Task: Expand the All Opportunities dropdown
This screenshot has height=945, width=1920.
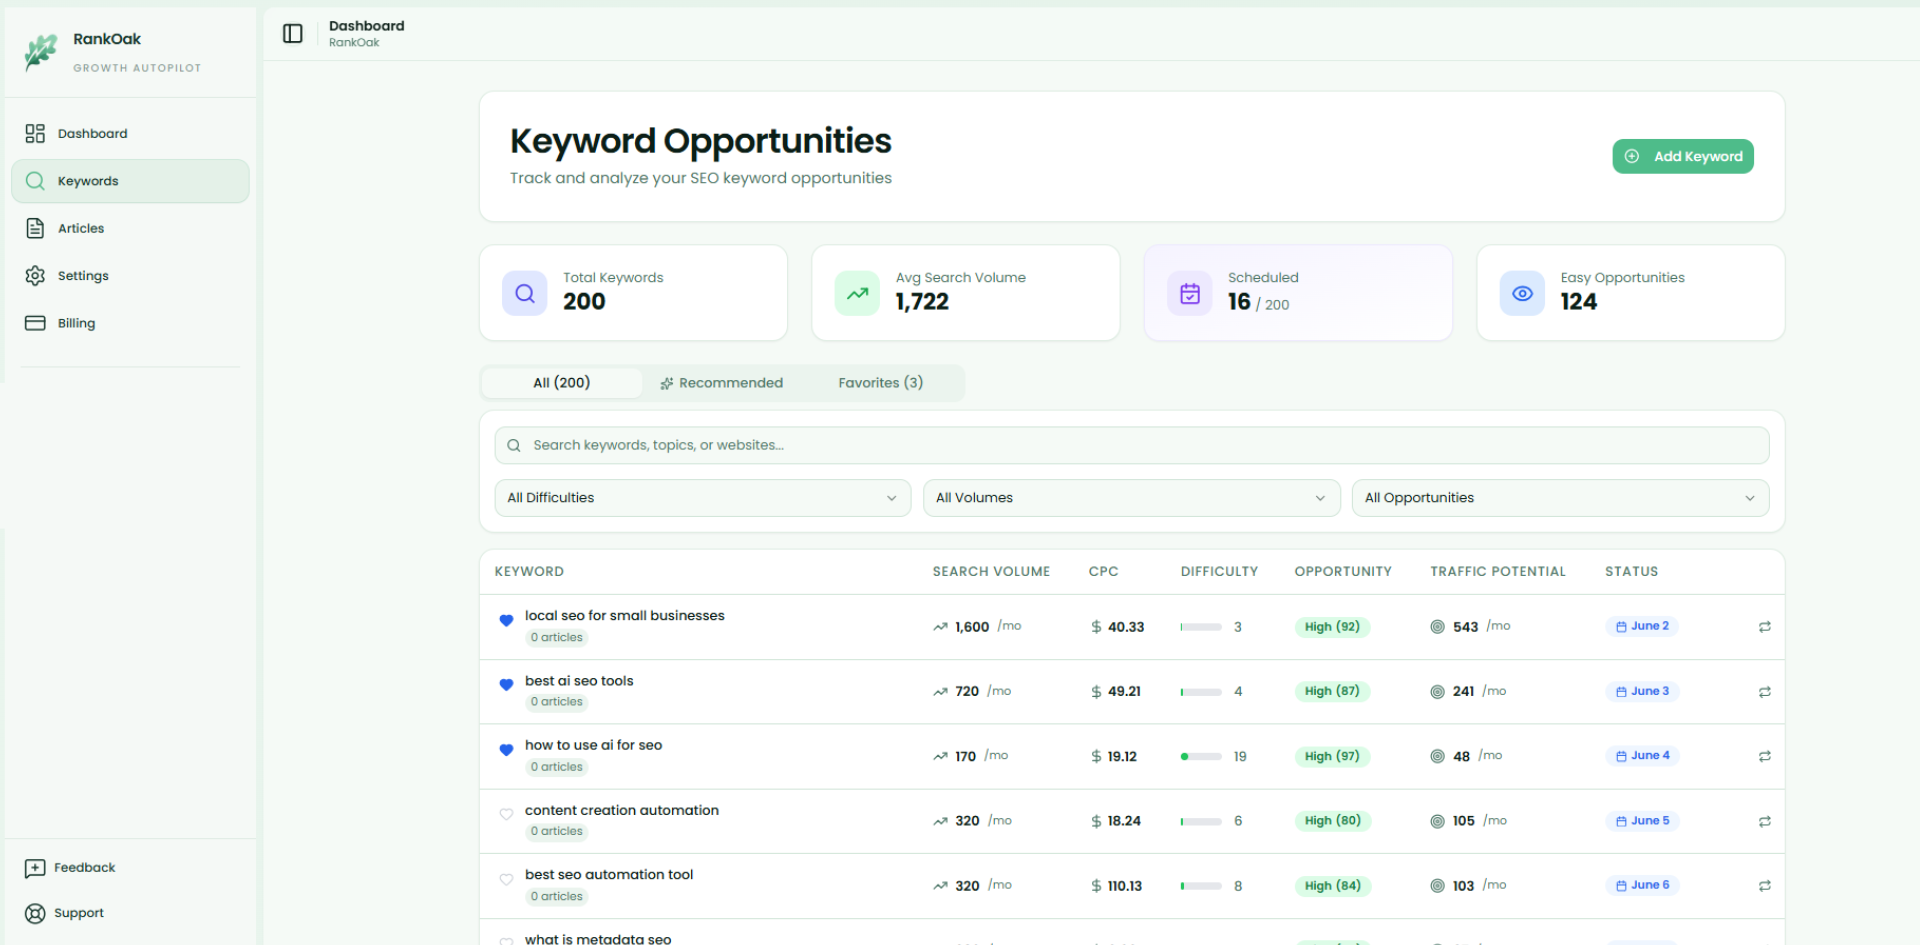Action: coord(1560,498)
